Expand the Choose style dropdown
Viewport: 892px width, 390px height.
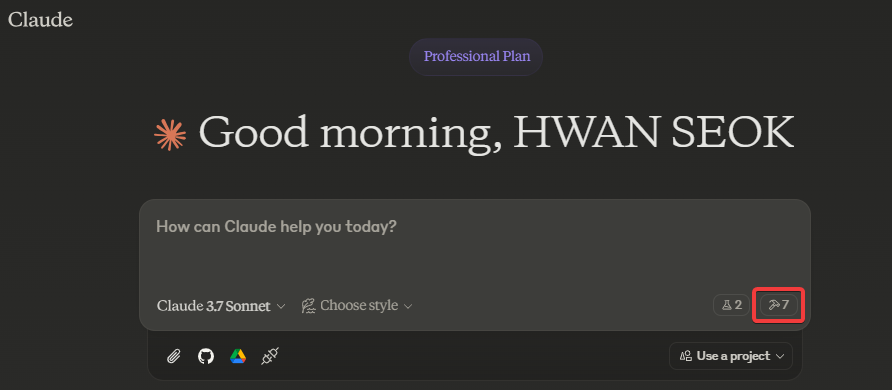(357, 306)
